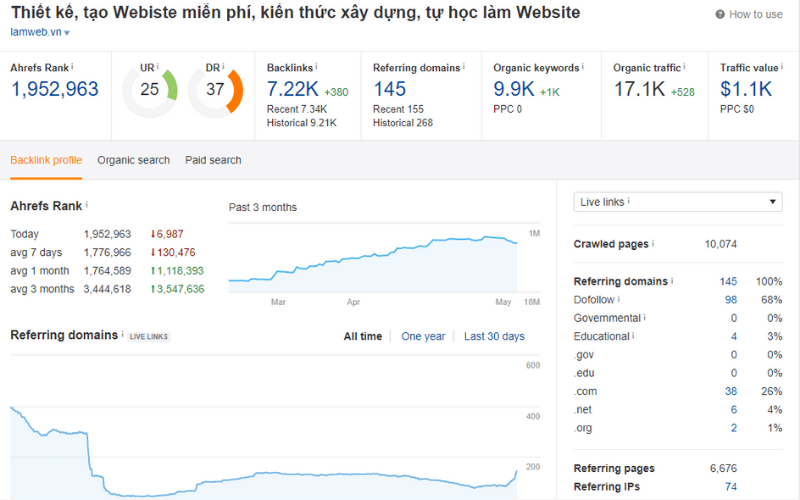Click info icon beside Governmental
The height and width of the screenshot is (500, 800).
tap(645, 317)
